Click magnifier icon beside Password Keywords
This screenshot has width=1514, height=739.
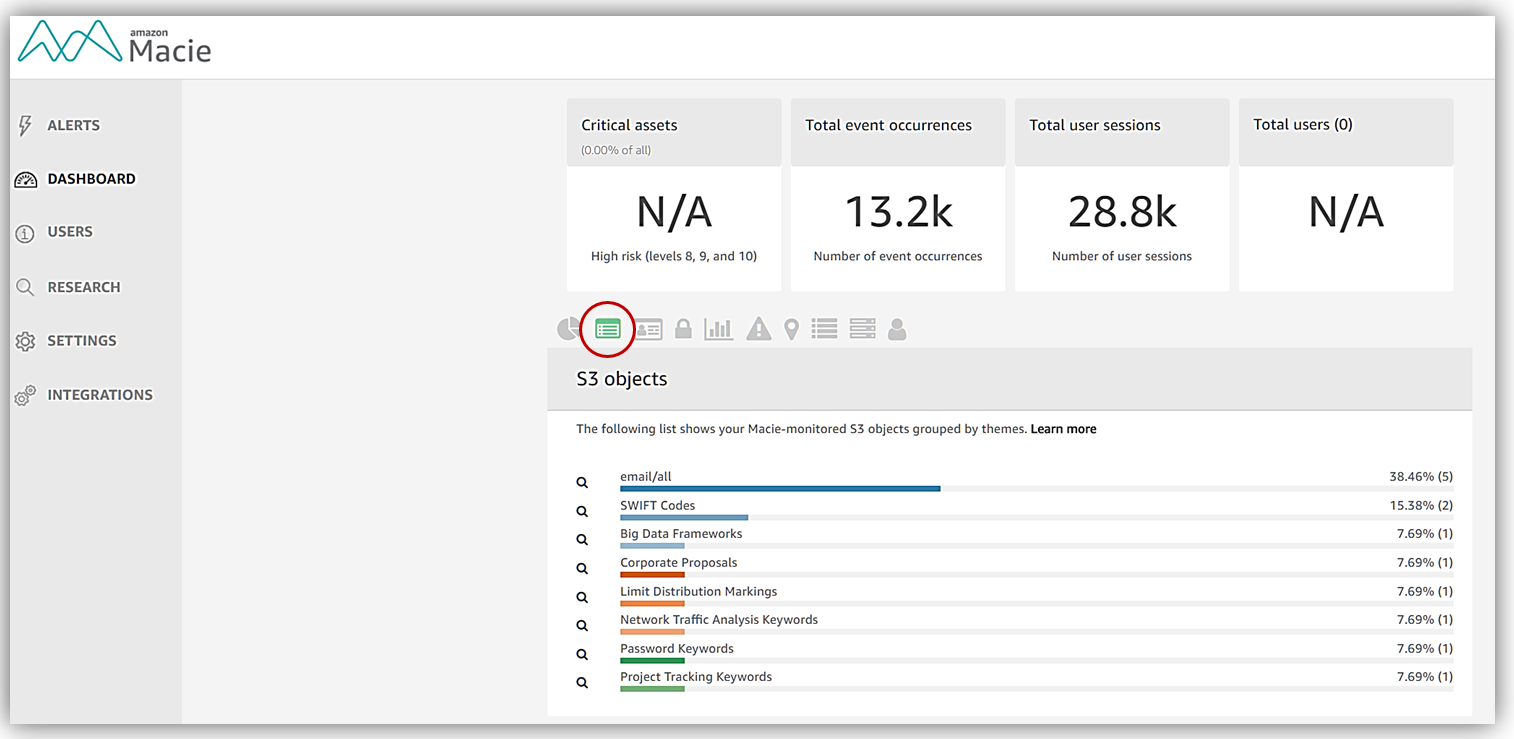tap(582, 654)
